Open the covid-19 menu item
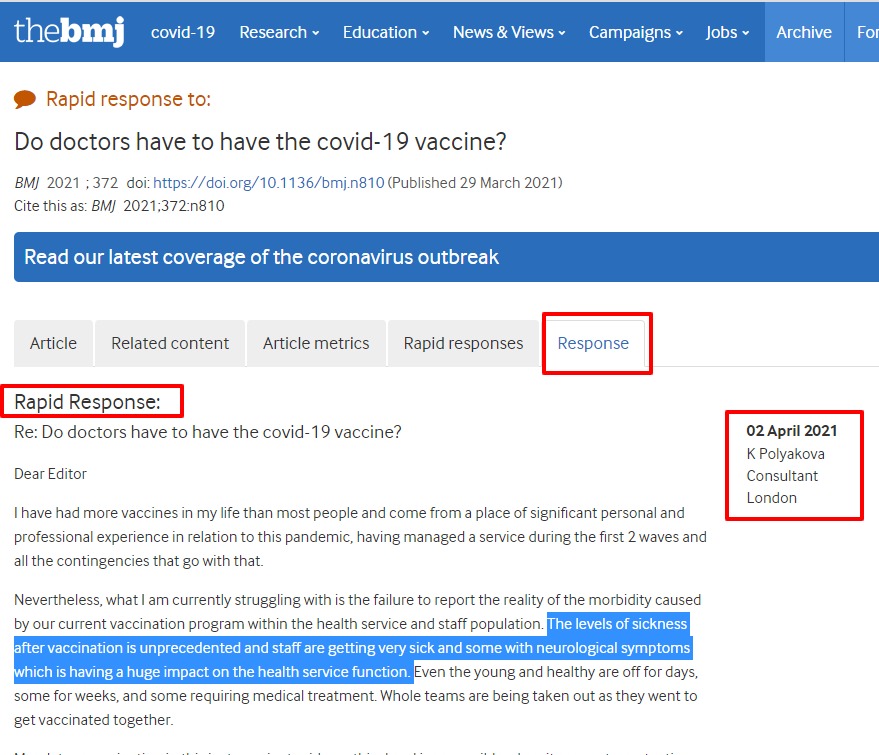Screen dimensions: 879x755 click(183, 33)
